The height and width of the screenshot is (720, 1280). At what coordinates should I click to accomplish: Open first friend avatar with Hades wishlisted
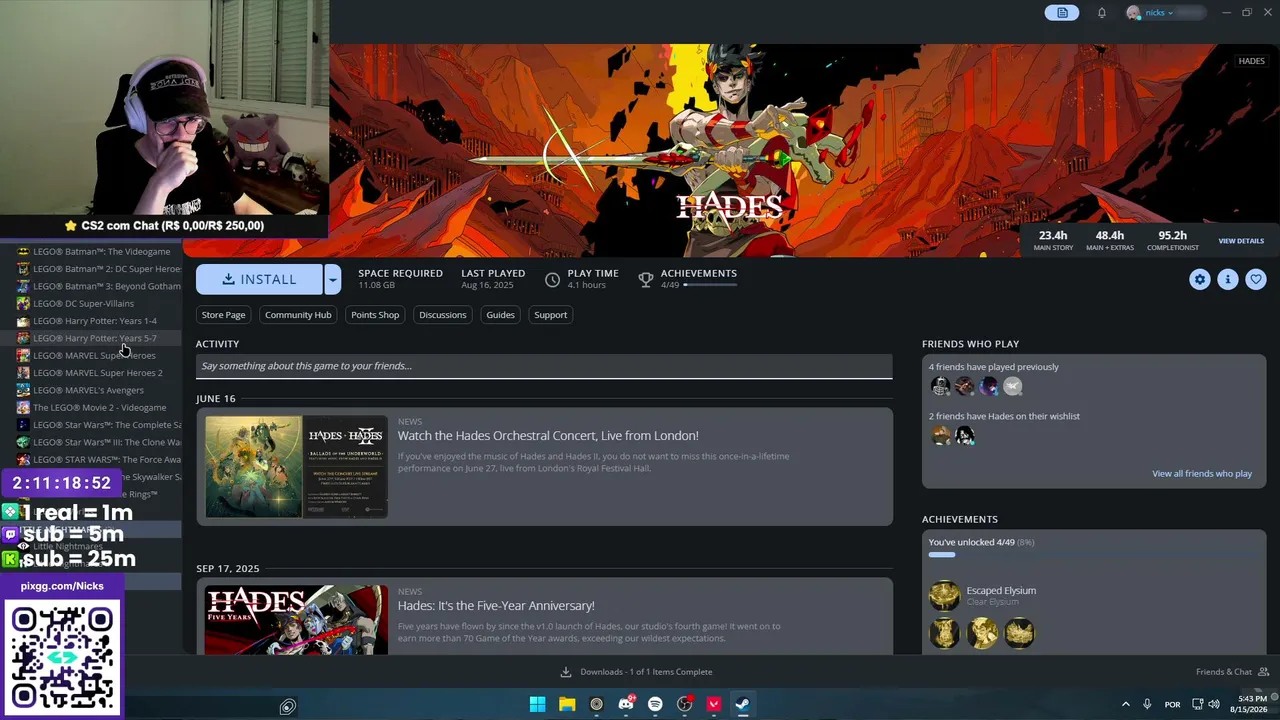tap(940, 435)
